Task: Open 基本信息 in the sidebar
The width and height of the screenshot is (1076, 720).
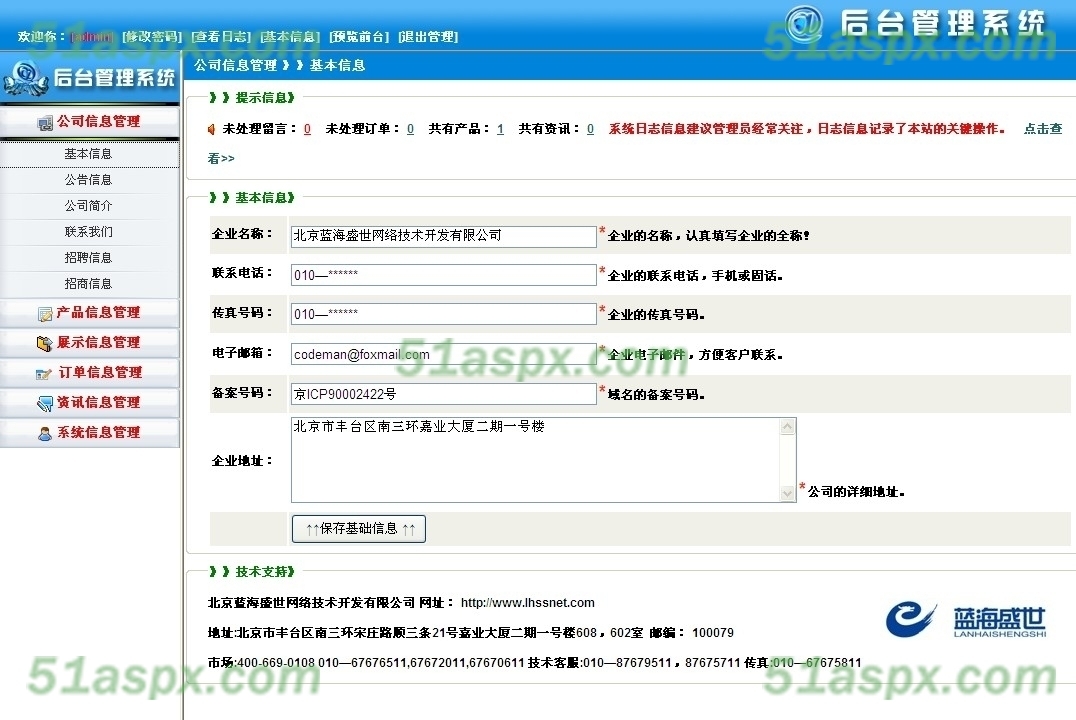Action: pyautogui.click(x=89, y=154)
